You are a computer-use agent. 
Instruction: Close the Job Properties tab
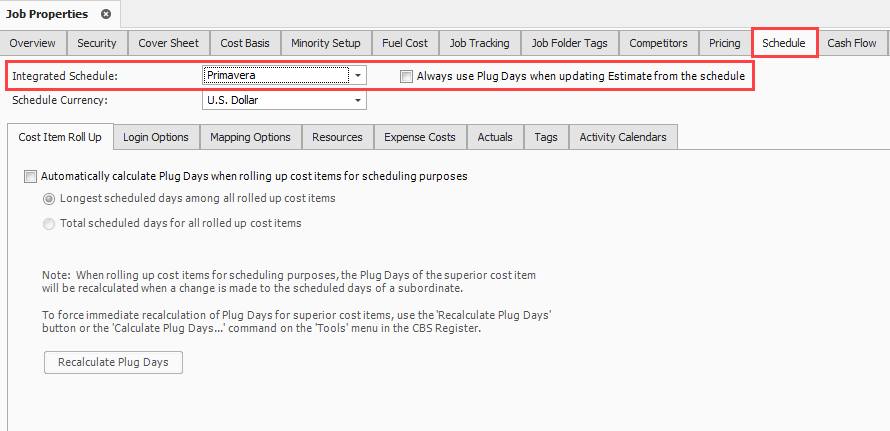pos(106,14)
